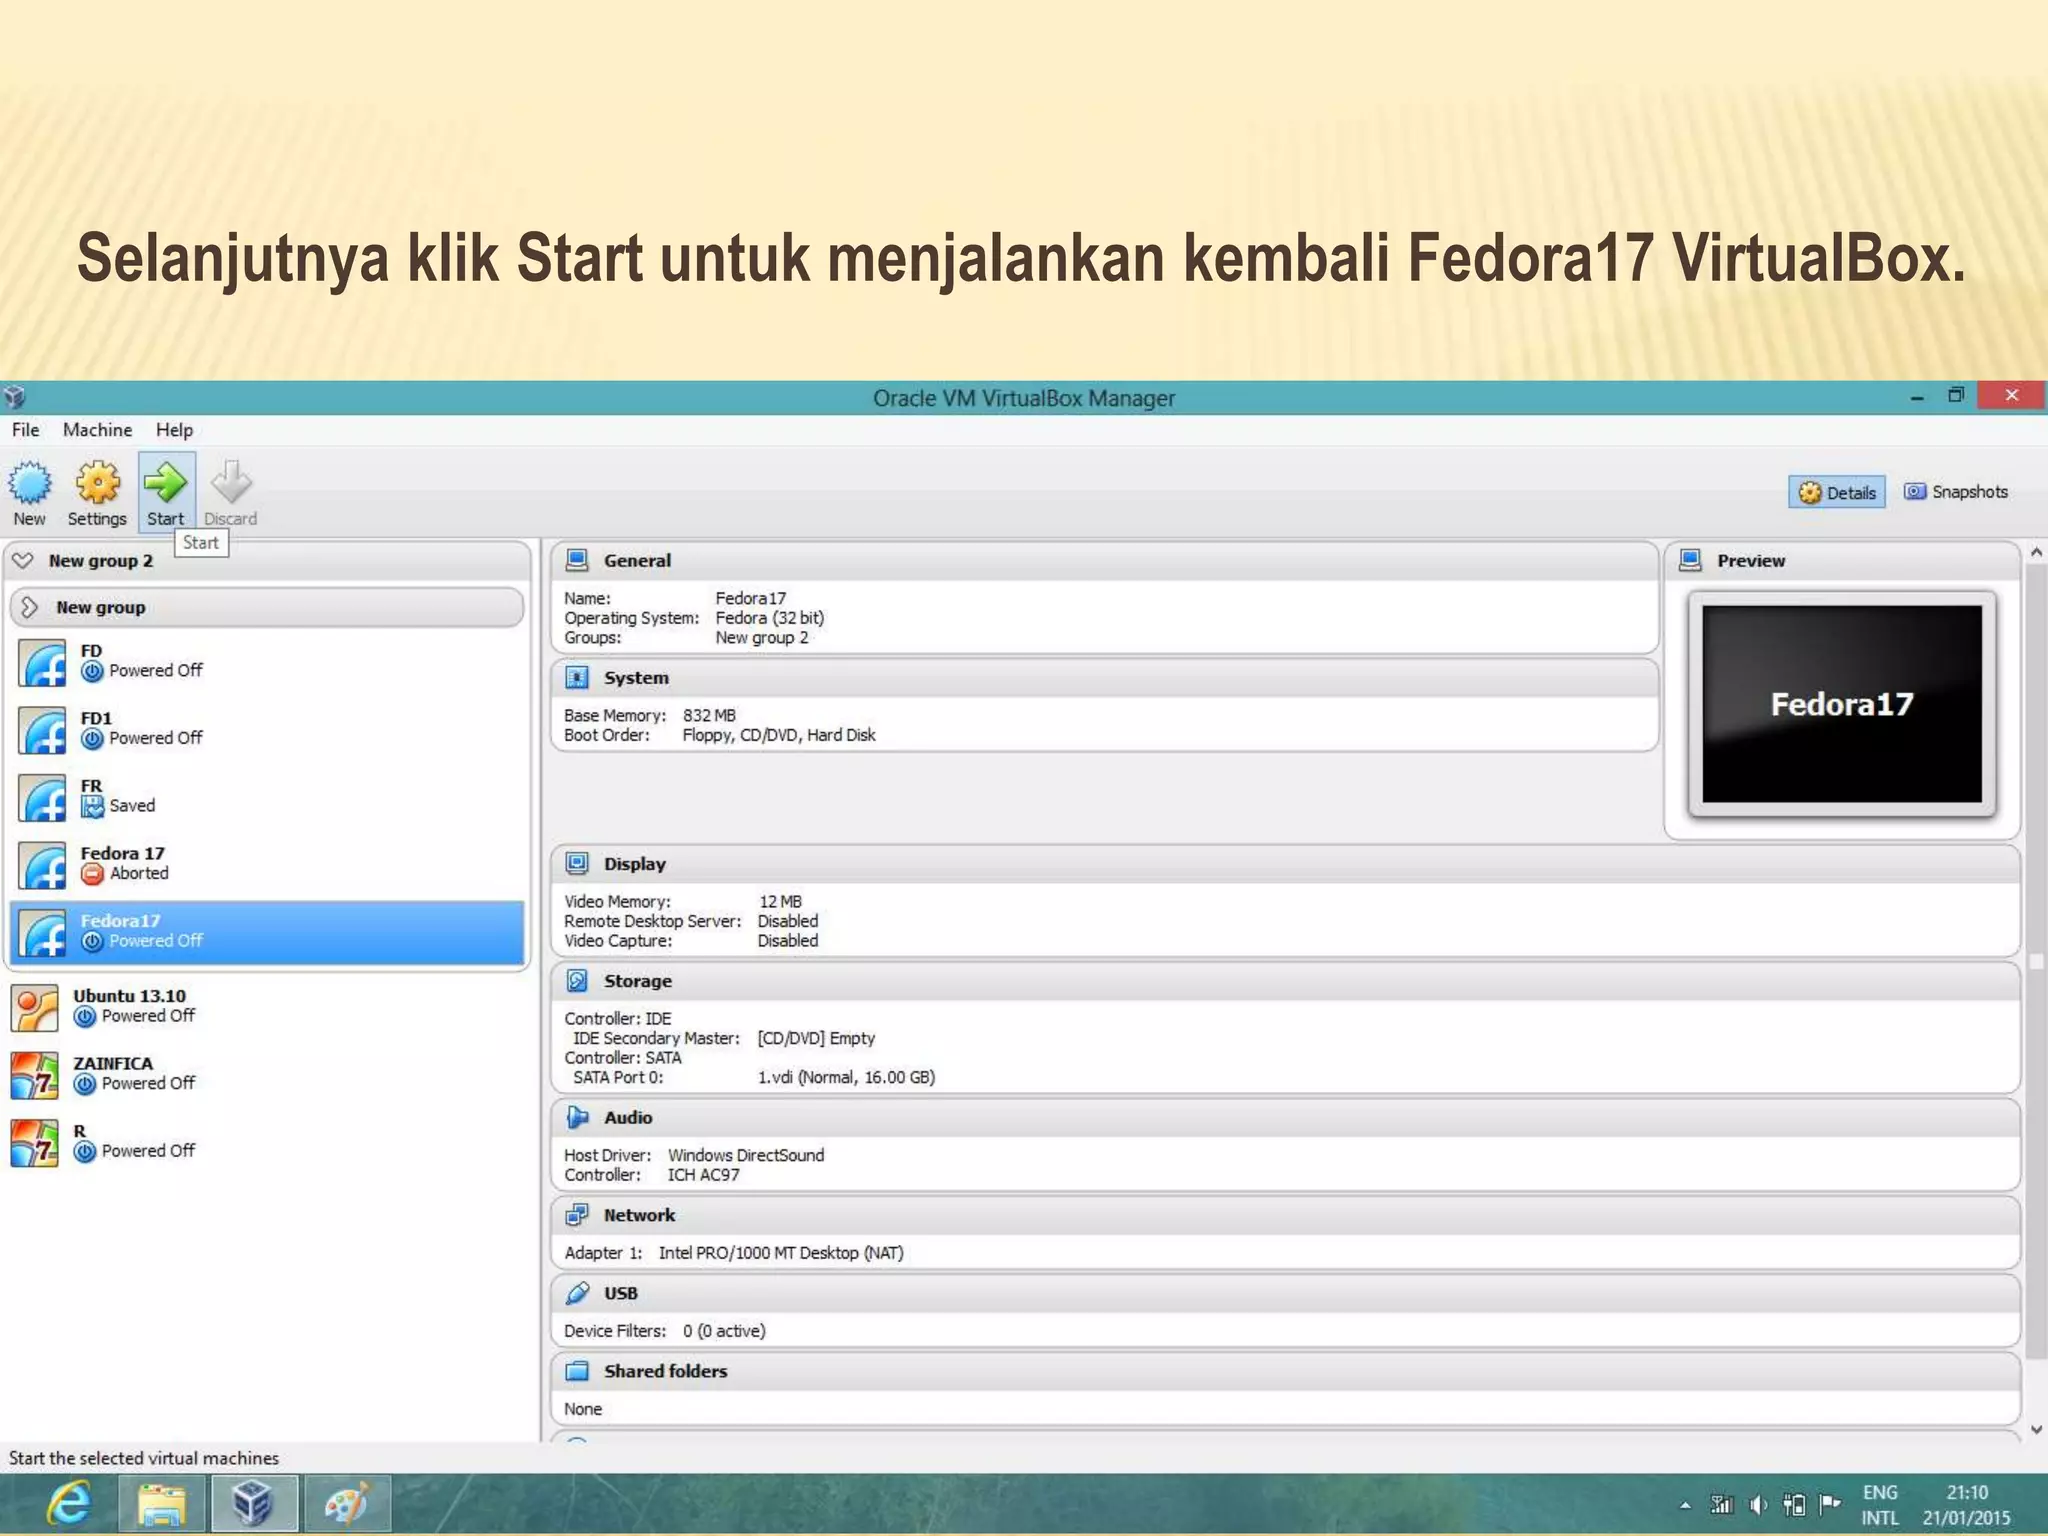Click the Windows 7 icon of R machine
The width and height of the screenshot is (2048, 1536).
click(x=35, y=1143)
